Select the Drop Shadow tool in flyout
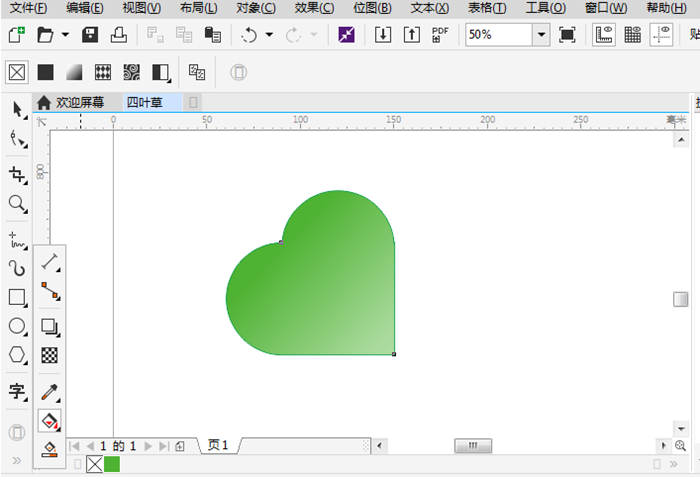This screenshot has width=700, height=477. coord(49,326)
